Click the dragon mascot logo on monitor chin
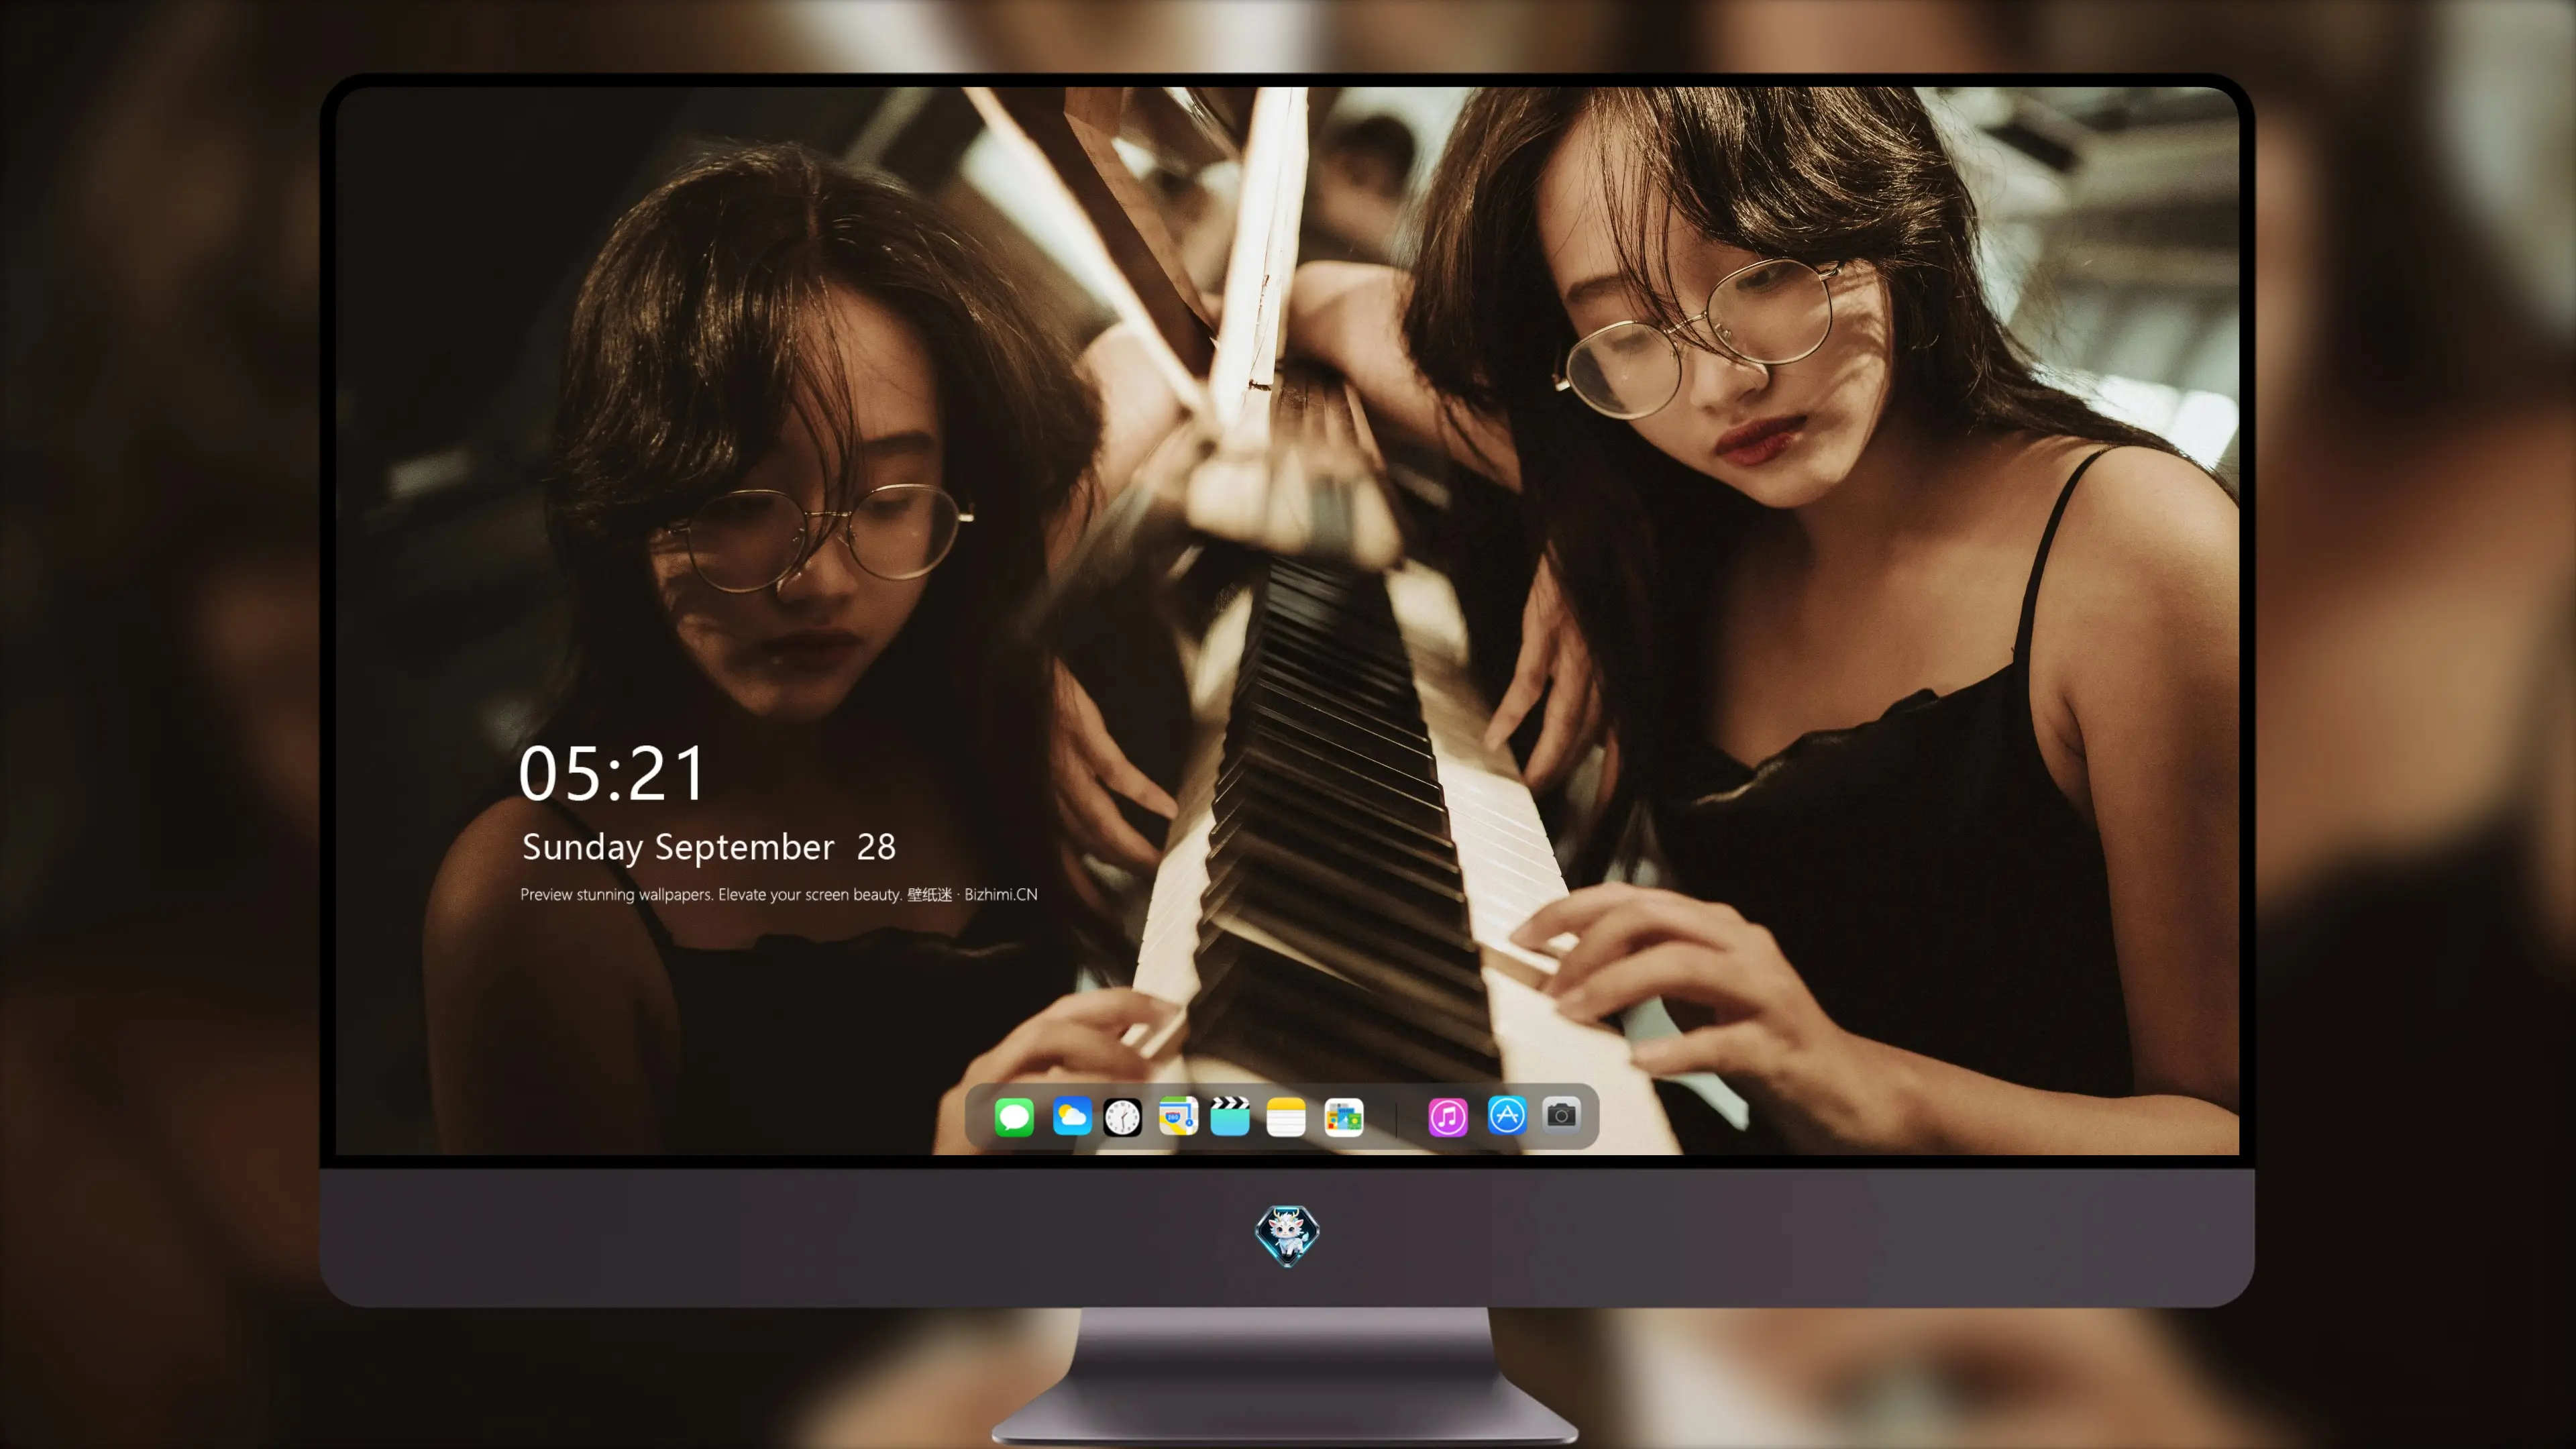Screen dimensions: 2576x1449 pyautogui.click(x=1287, y=1236)
